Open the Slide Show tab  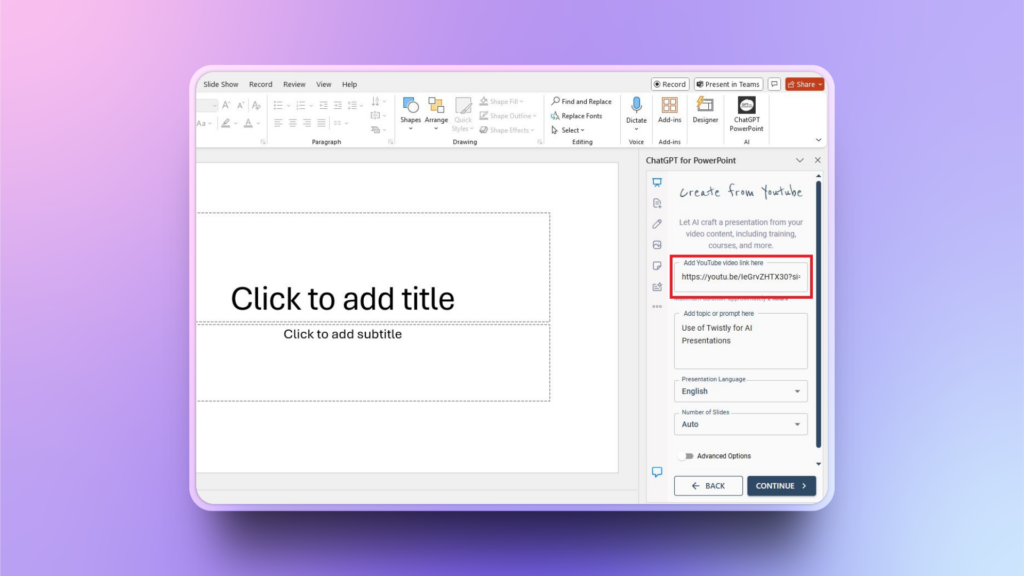tap(221, 84)
